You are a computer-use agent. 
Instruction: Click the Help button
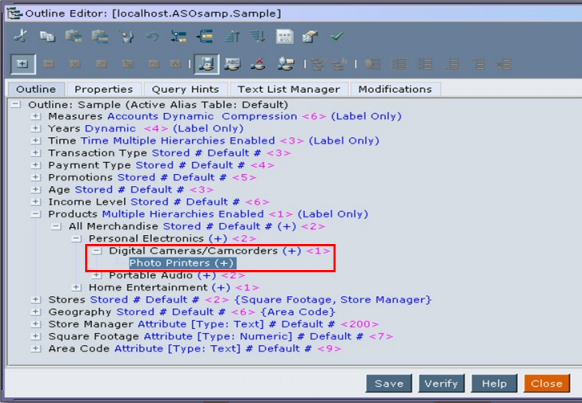click(x=494, y=383)
